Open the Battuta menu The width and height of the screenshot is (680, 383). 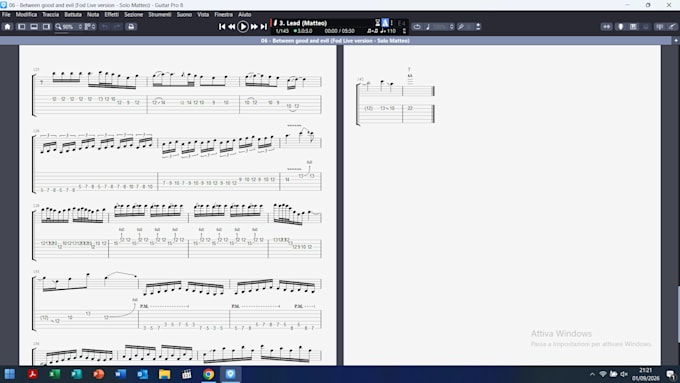[x=73, y=14]
